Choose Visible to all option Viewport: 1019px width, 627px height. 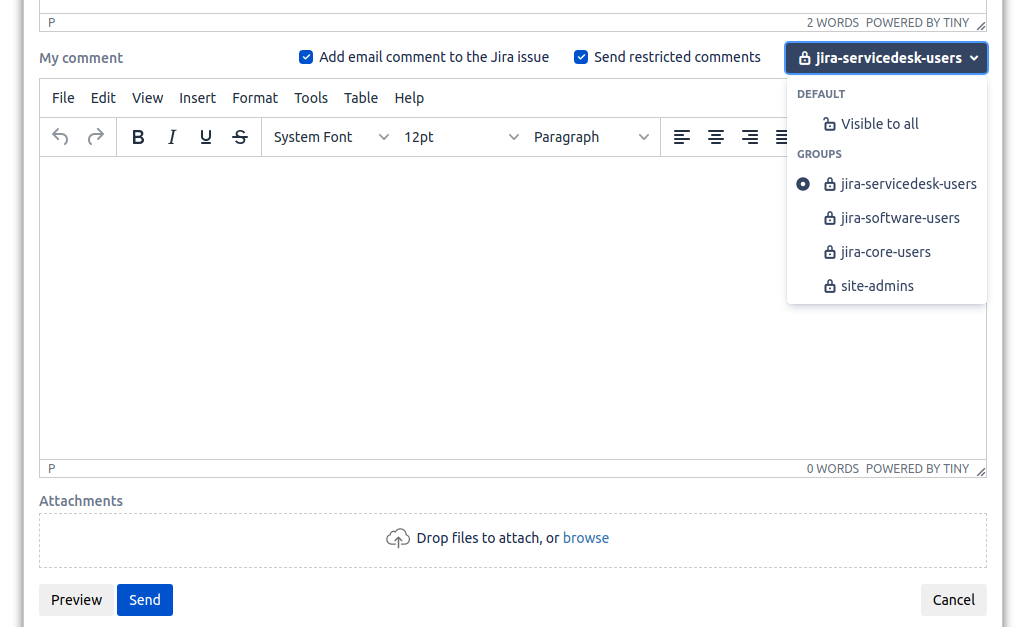coord(879,124)
